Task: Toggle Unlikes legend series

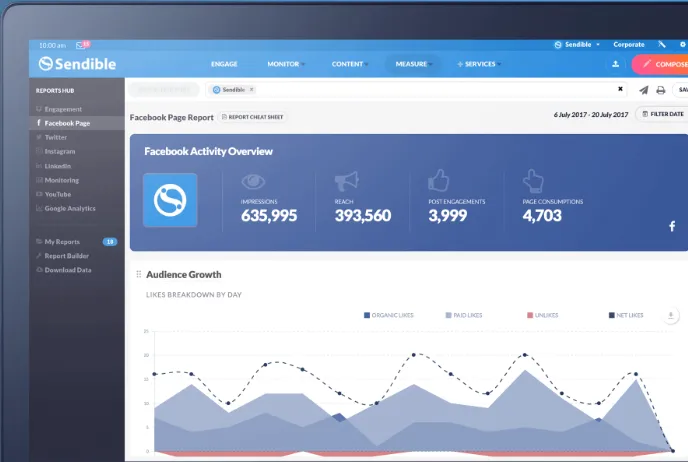Action: 543,315
